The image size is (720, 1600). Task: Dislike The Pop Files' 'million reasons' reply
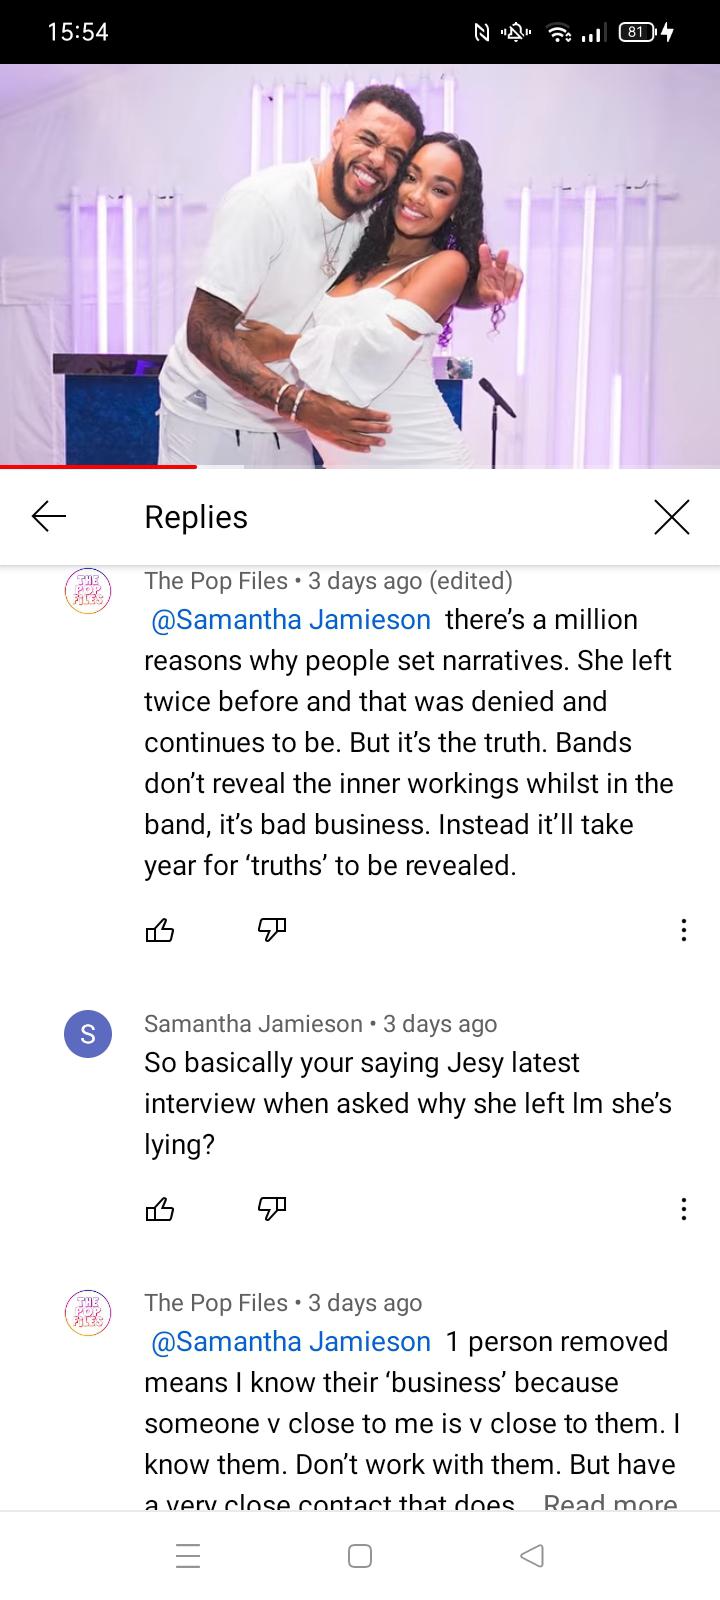coord(272,931)
